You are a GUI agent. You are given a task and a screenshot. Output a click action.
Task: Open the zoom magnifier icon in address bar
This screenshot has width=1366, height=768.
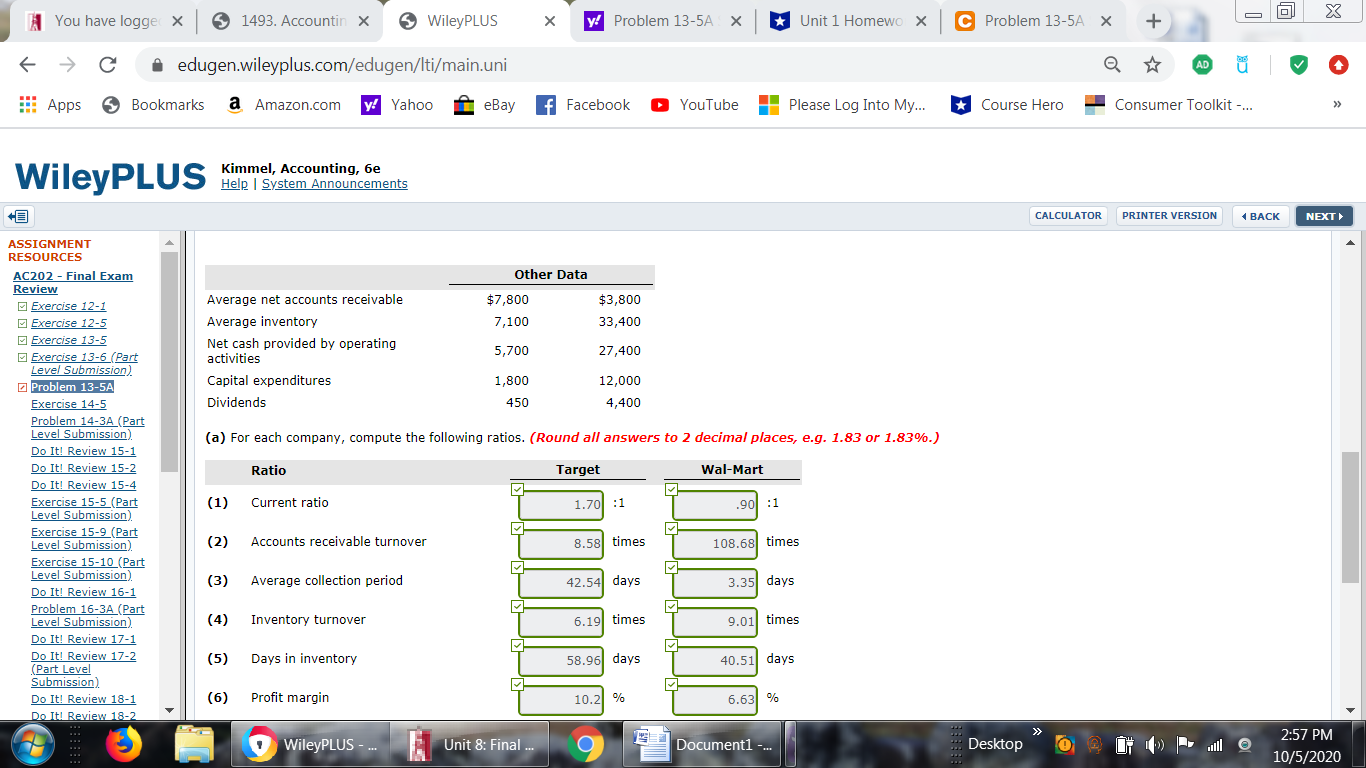pyautogui.click(x=1112, y=65)
